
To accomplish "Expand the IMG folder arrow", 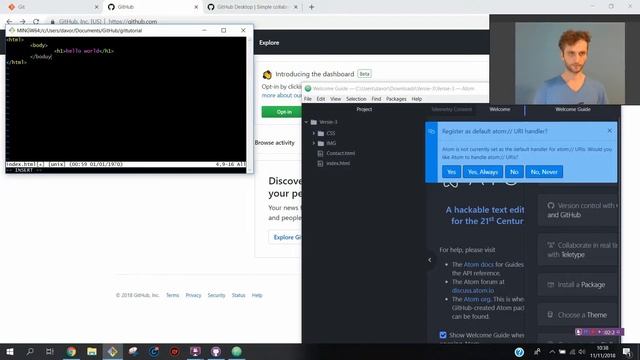I will tap(313, 143).
